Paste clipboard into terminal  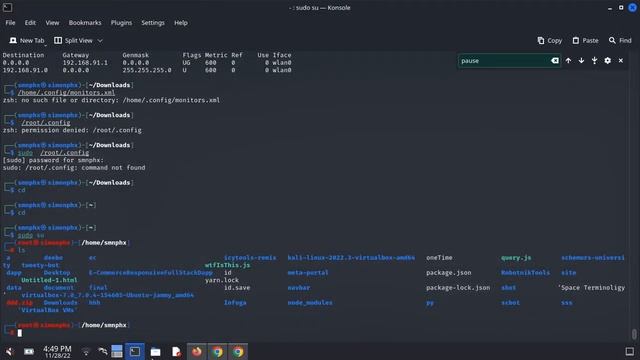585,40
